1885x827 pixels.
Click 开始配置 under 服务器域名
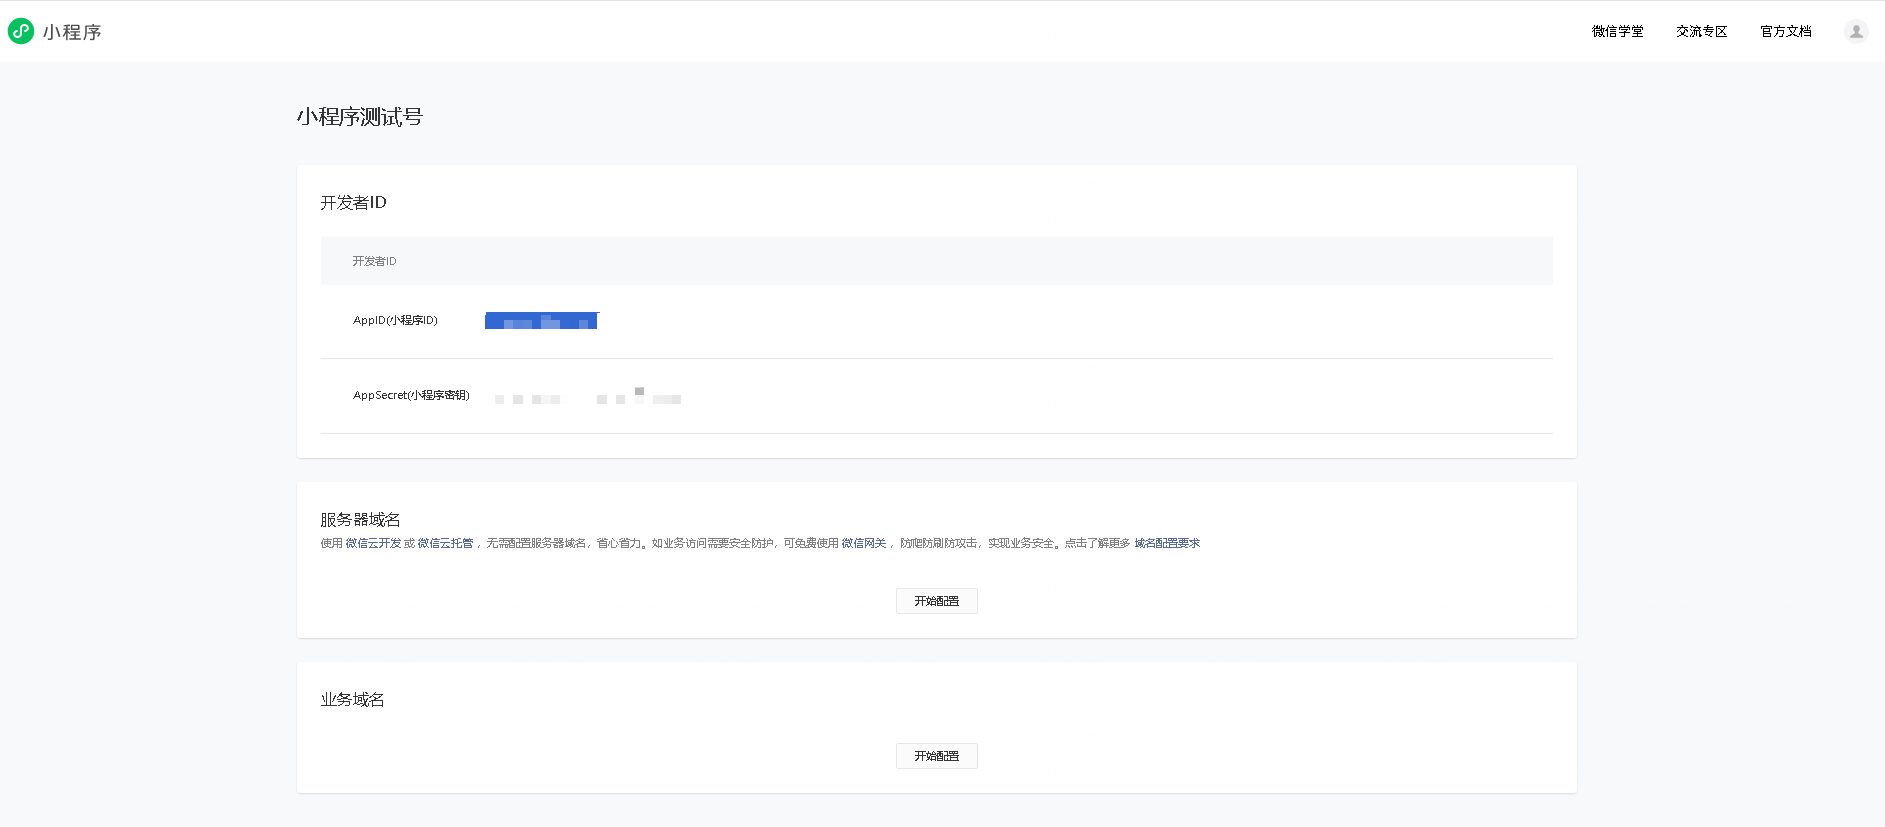(x=937, y=601)
